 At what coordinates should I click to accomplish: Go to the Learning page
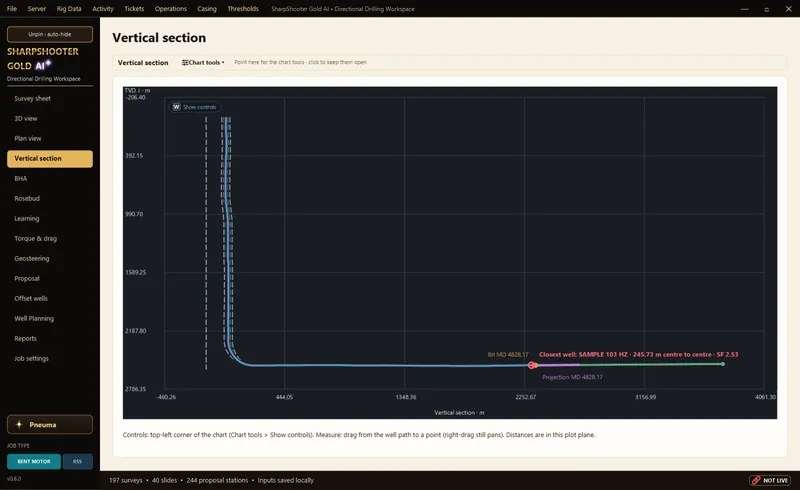pyautogui.click(x=50, y=218)
